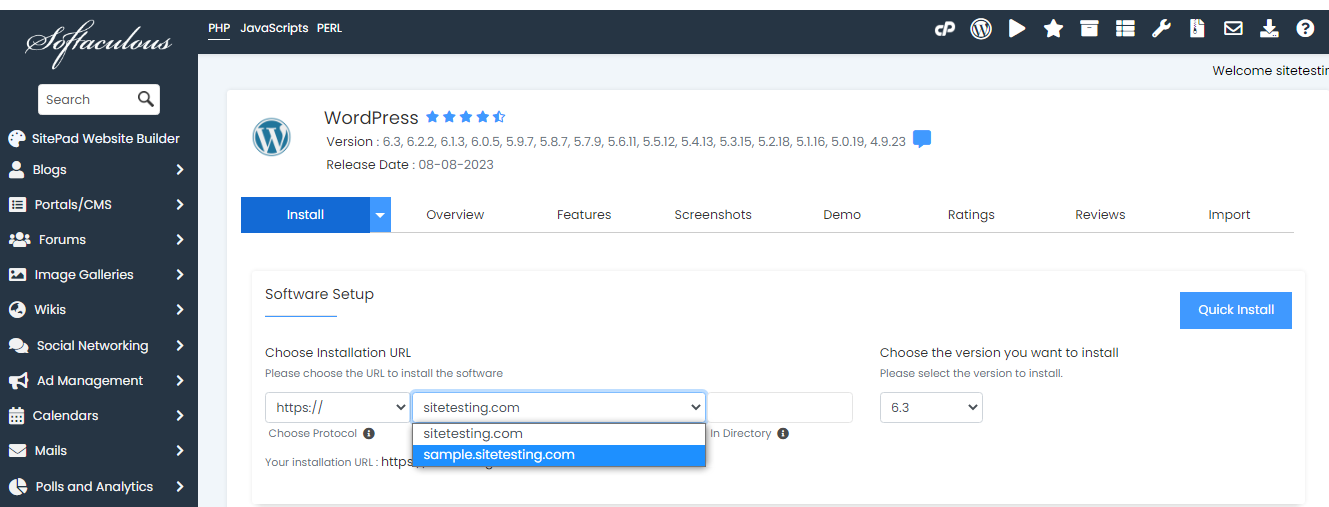The image size is (1329, 507).
Task: Open ratings via the star icon in top bar
Action: (x=1053, y=29)
